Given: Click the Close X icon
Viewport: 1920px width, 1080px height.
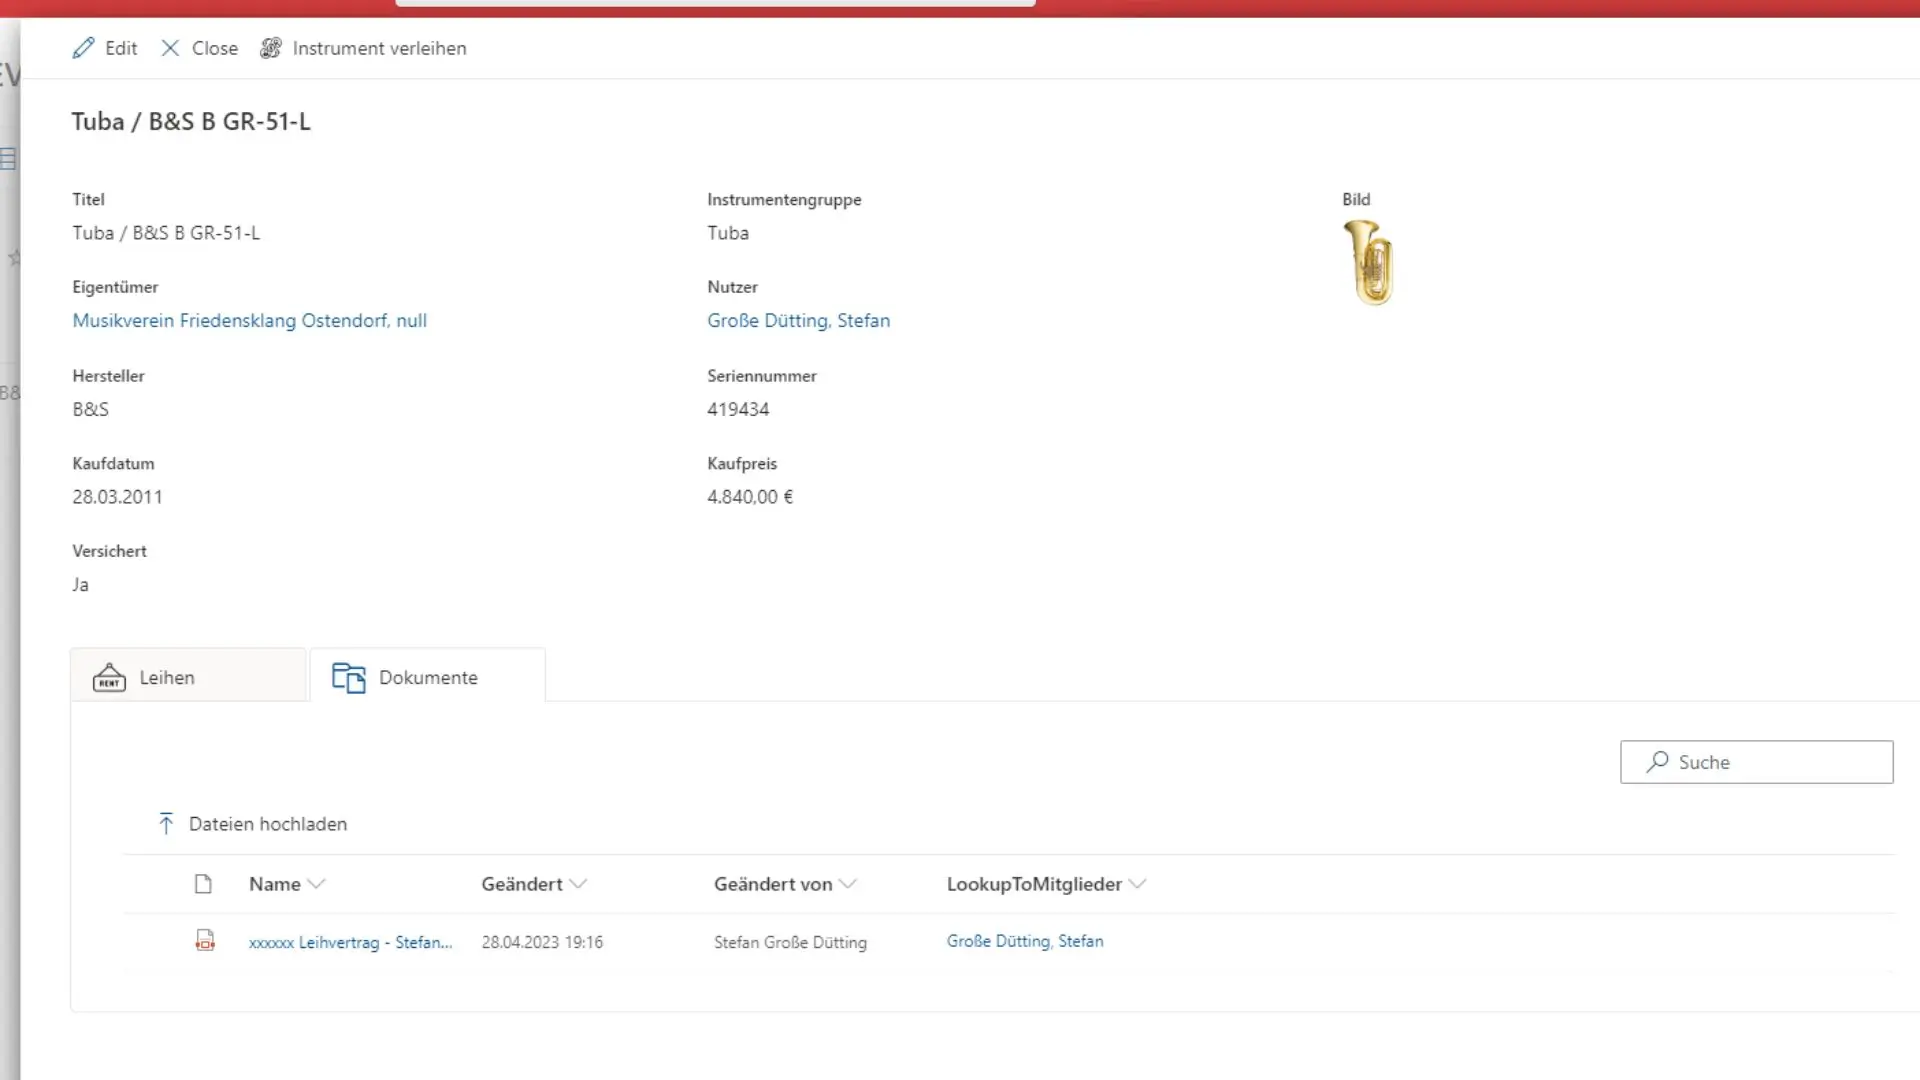Looking at the screenshot, I should click(170, 47).
